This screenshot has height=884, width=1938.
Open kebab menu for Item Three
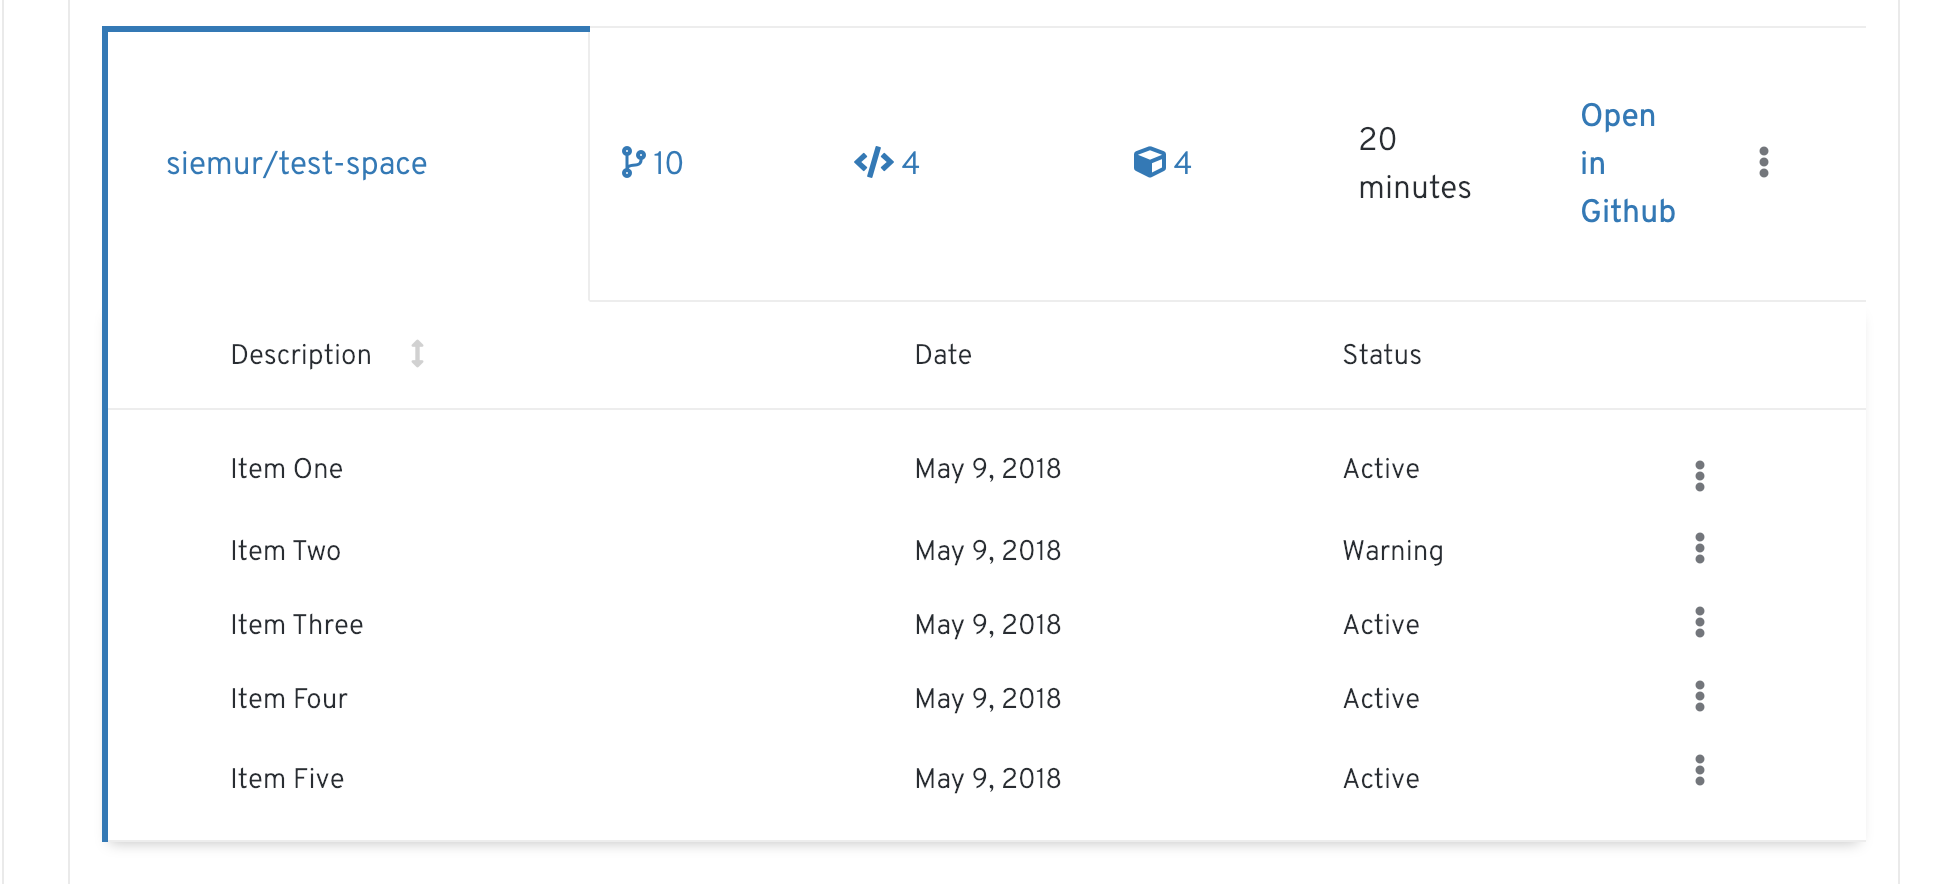[1699, 622]
